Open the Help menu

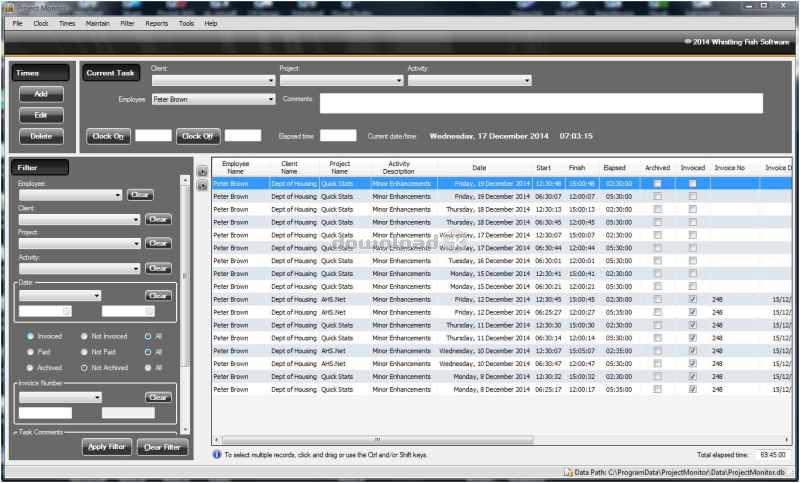point(211,23)
